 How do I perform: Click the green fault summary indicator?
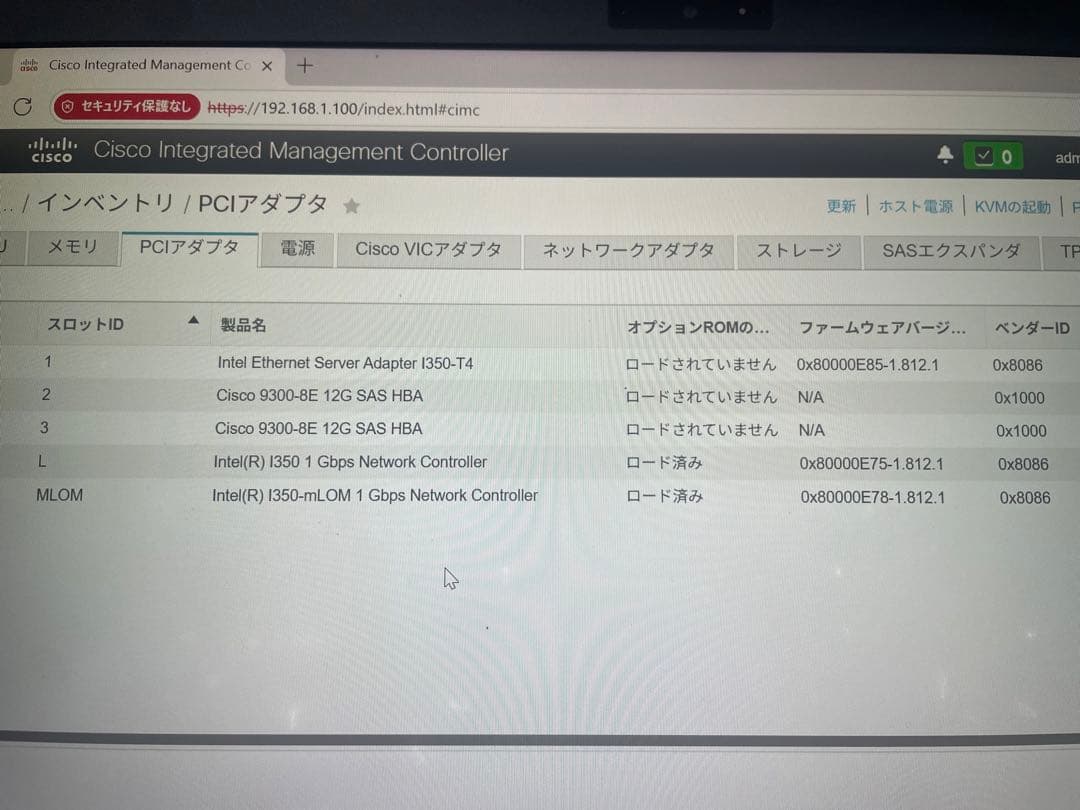991,157
